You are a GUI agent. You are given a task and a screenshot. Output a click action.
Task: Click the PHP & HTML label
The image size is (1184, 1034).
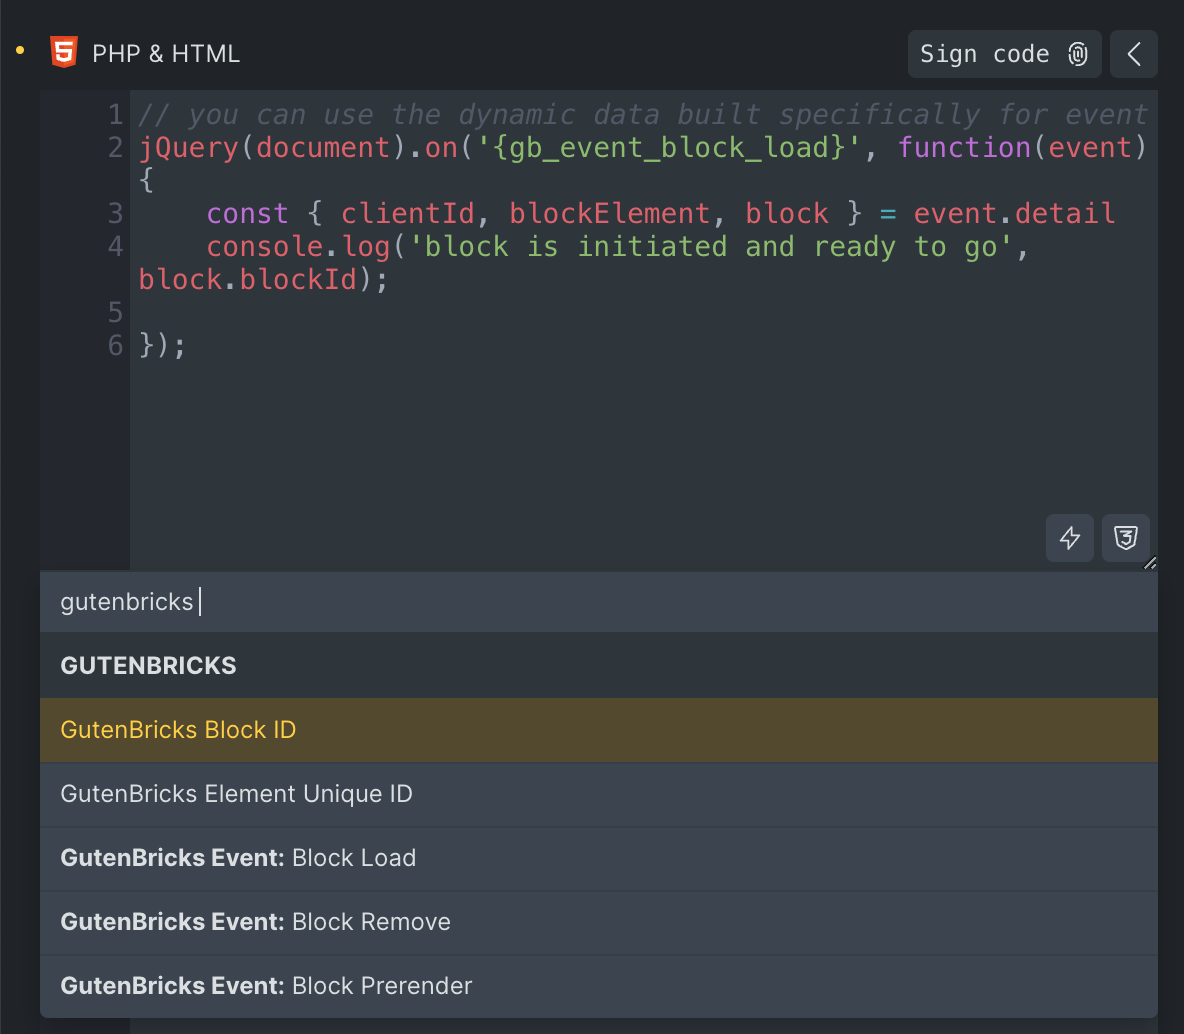coord(166,54)
